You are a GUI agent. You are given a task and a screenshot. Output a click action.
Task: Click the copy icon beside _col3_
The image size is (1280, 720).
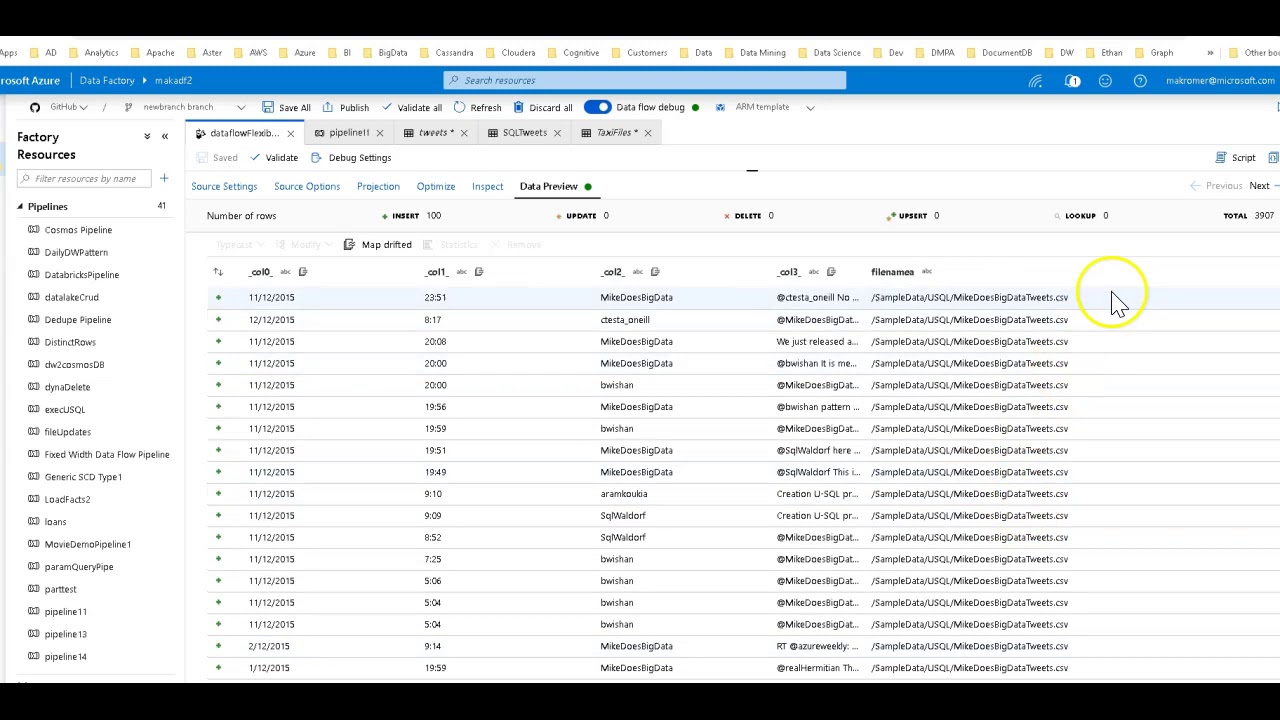831,272
